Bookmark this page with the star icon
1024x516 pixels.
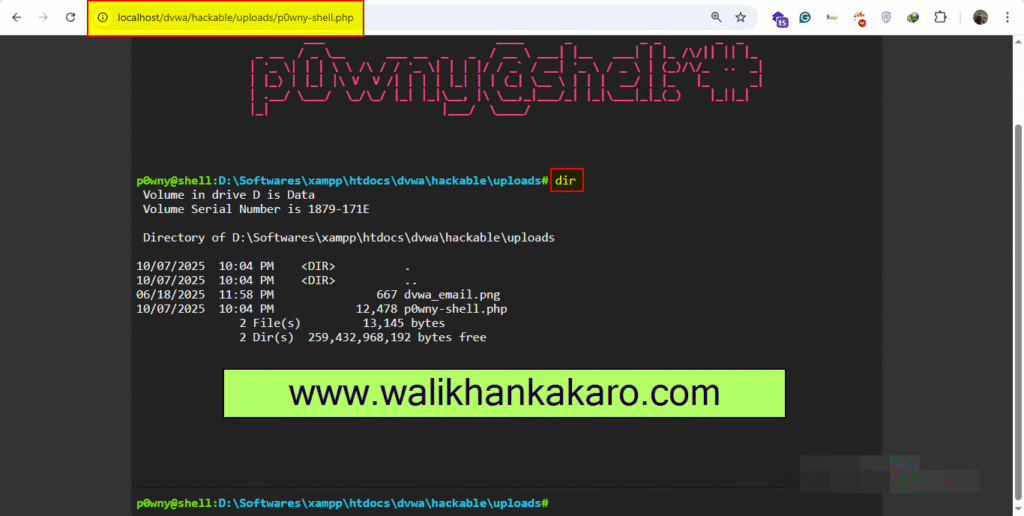741,17
